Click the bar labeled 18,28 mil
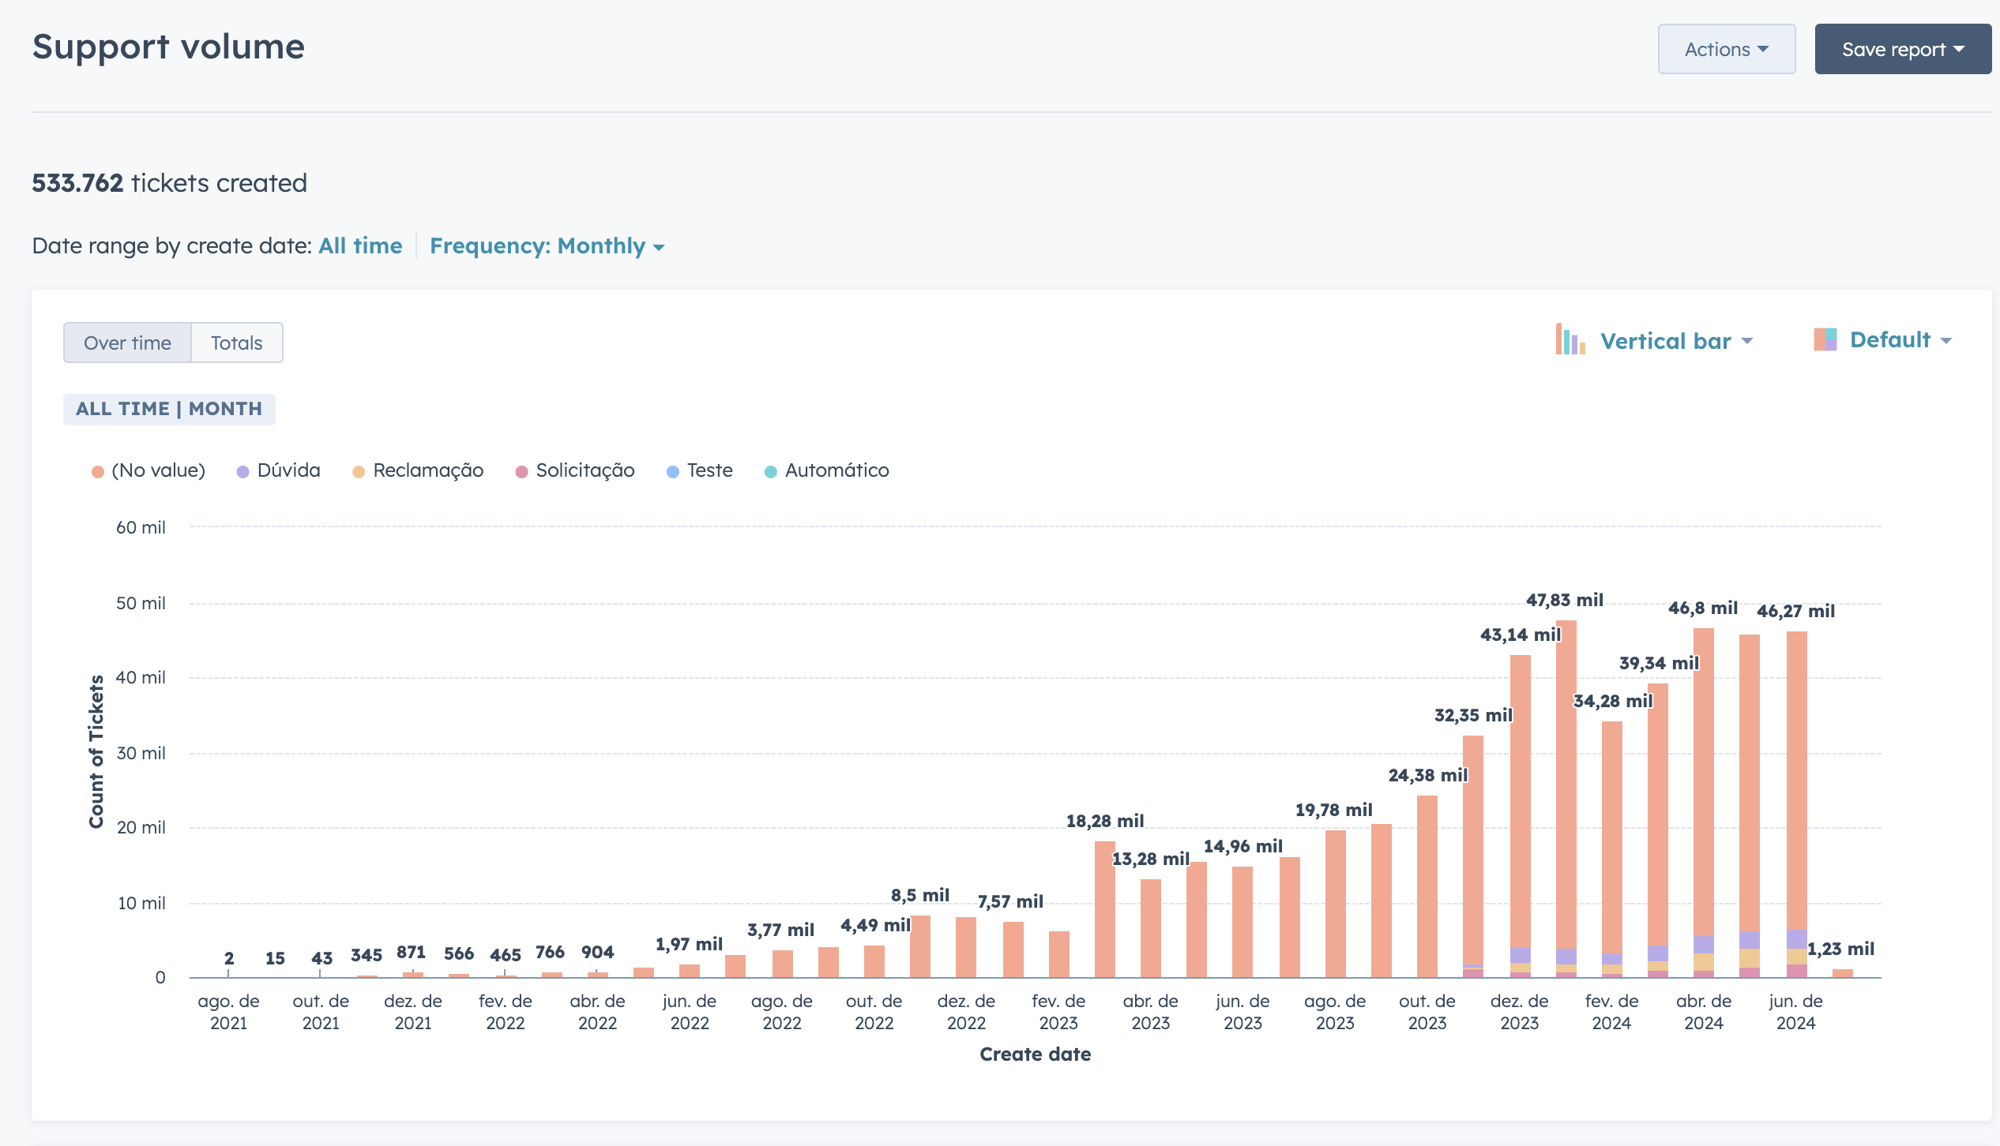The image size is (2000, 1146). pos(1105,909)
